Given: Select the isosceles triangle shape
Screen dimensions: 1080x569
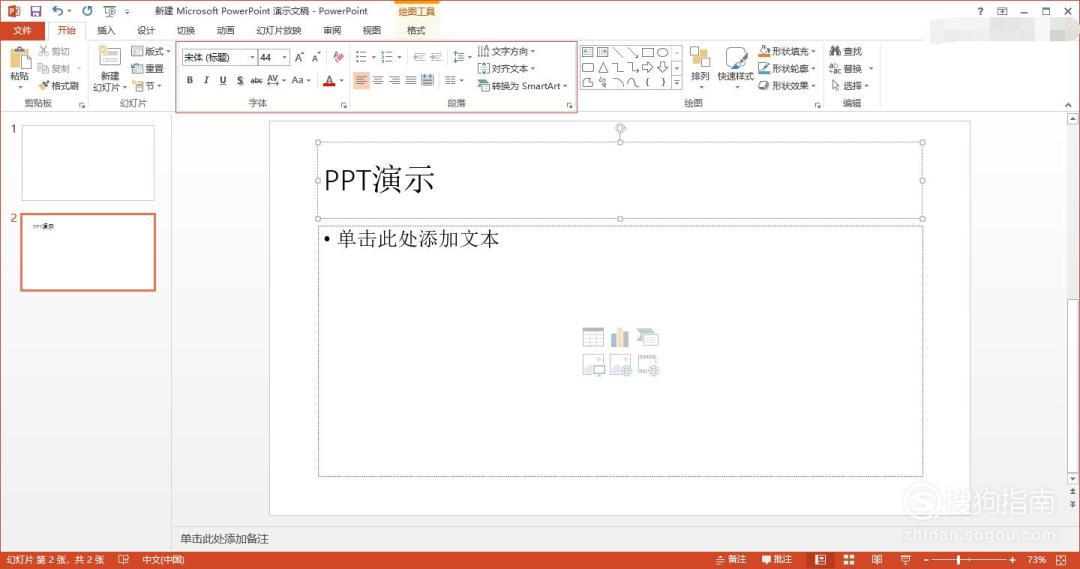Looking at the screenshot, I should 603,68.
